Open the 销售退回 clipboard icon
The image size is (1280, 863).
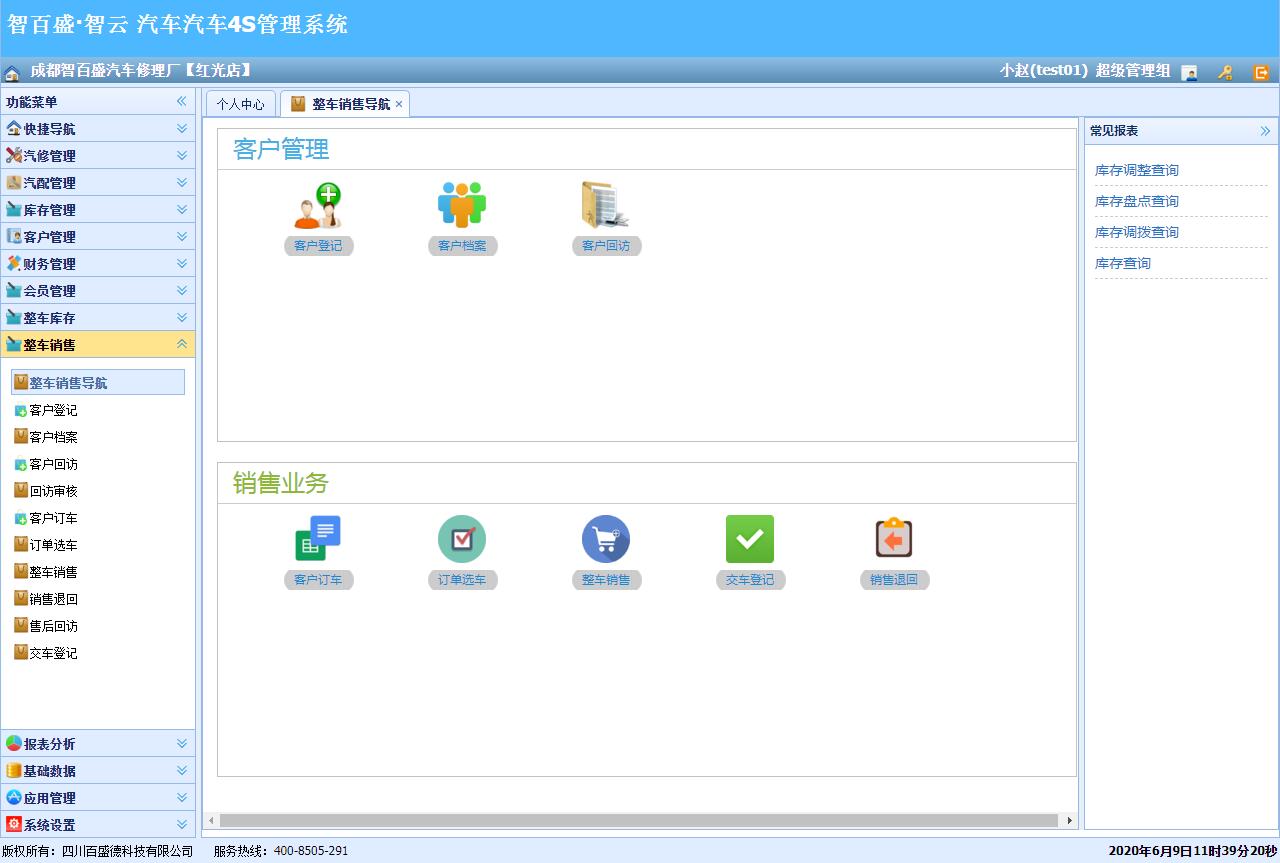[x=894, y=539]
